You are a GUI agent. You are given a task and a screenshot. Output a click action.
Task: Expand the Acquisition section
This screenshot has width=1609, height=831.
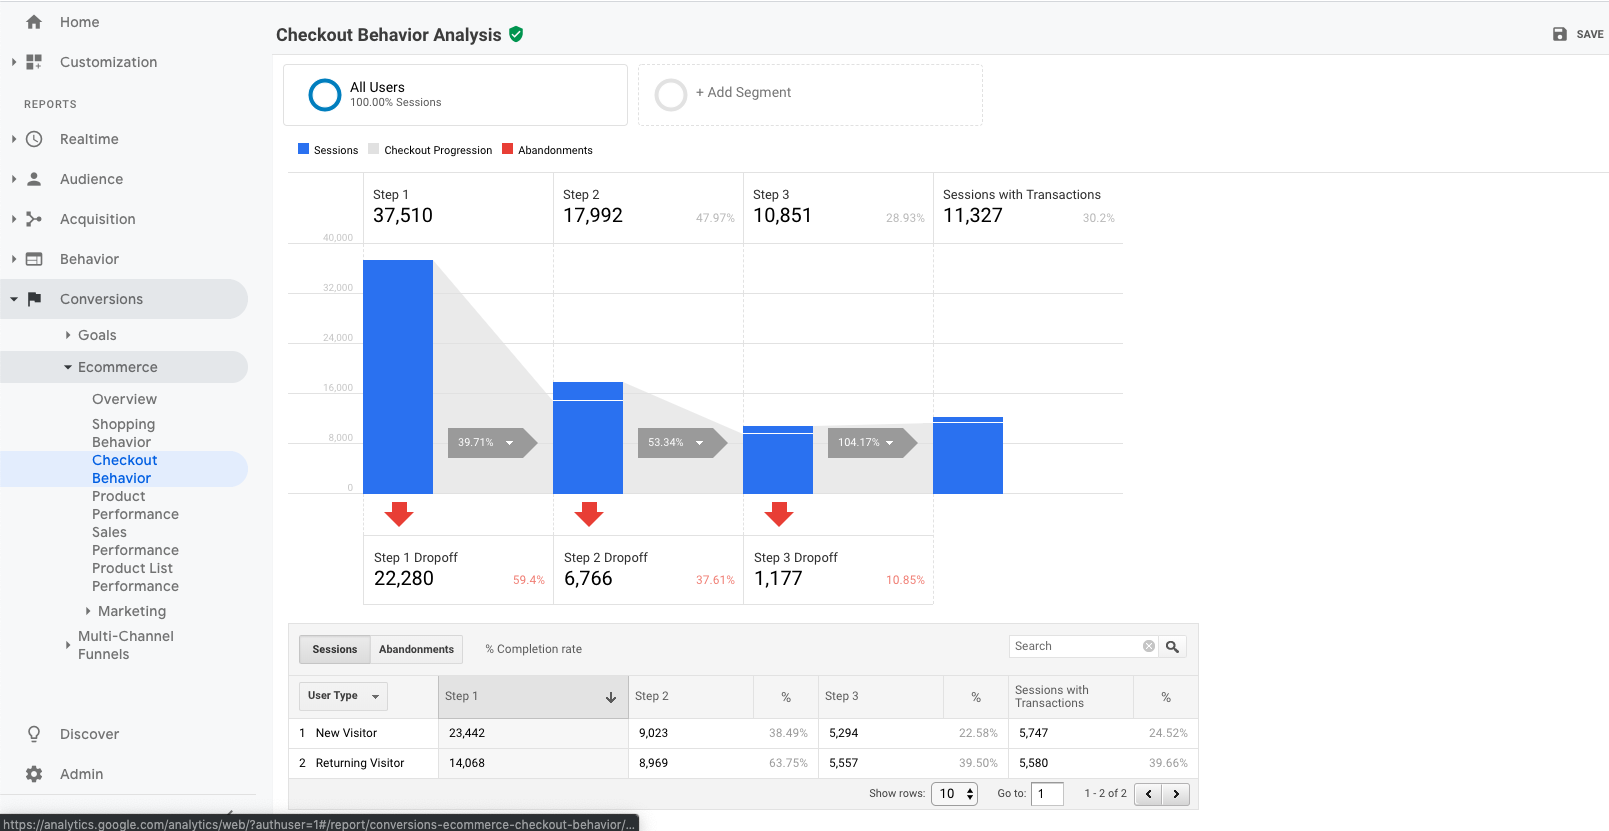14,219
